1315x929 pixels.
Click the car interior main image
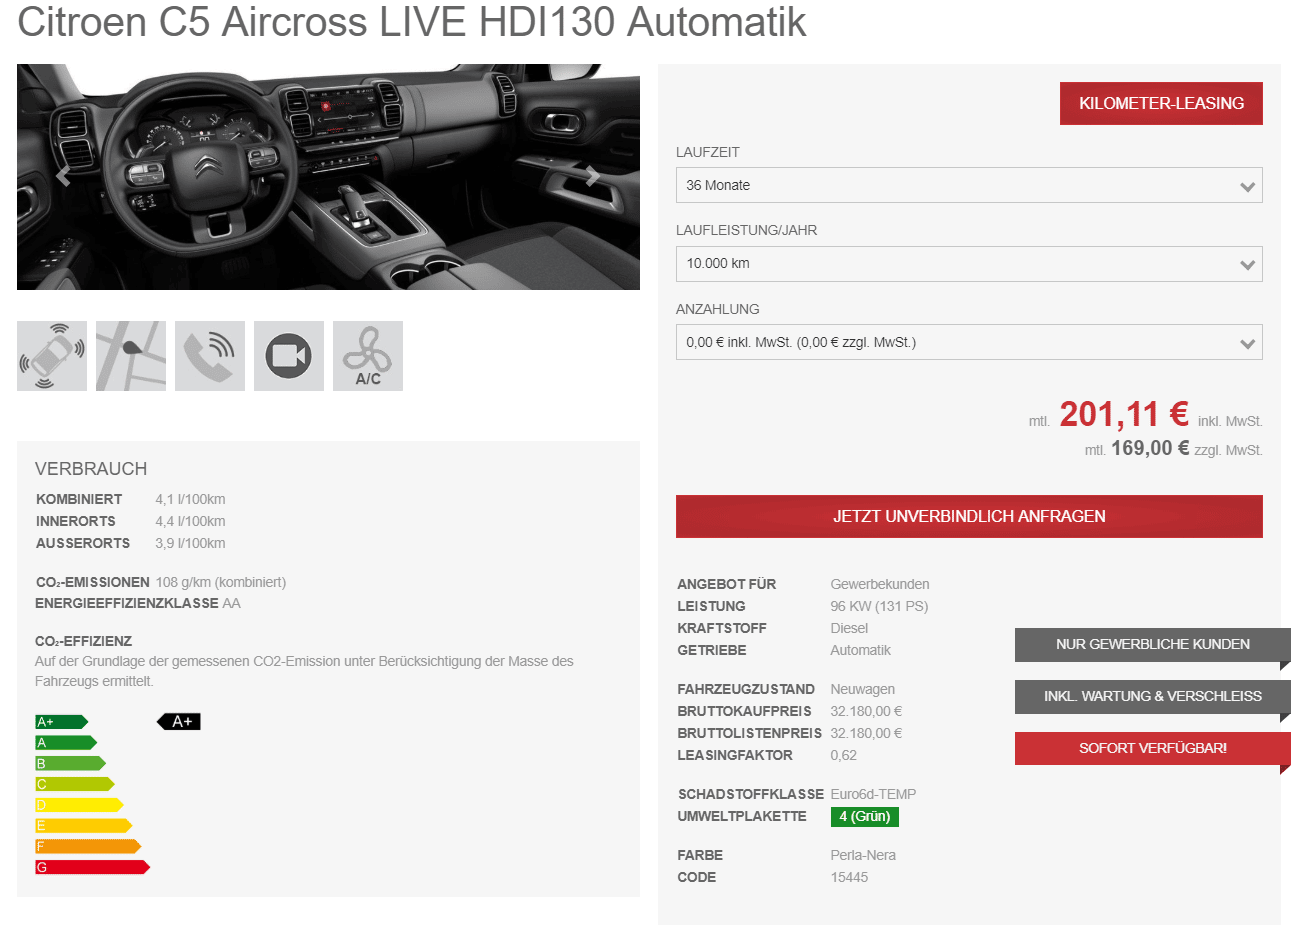click(x=328, y=177)
